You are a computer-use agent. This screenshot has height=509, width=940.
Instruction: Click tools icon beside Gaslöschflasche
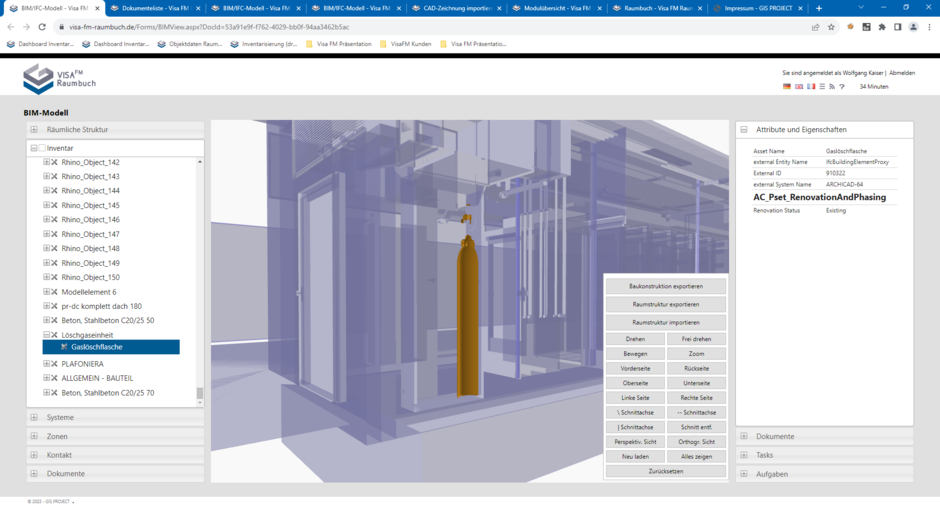(x=64, y=347)
